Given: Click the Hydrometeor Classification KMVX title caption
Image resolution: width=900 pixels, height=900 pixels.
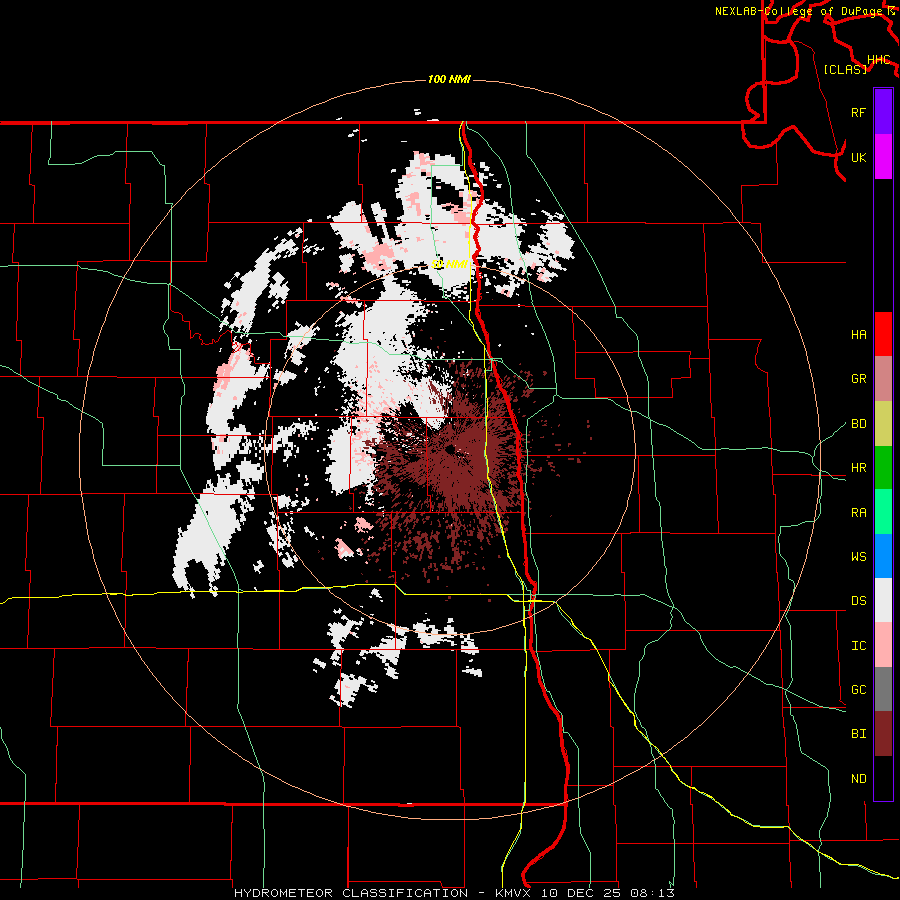Looking at the screenshot, I should (454, 893).
